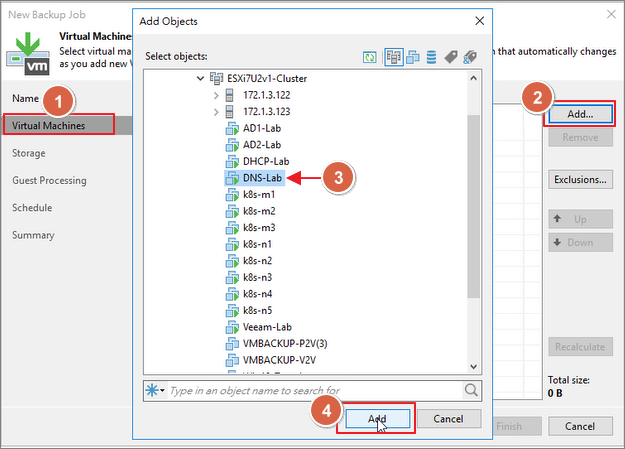Click the magnifier search icon
Image resolution: width=625 pixels, height=449 pixels.
coord(471,390)
